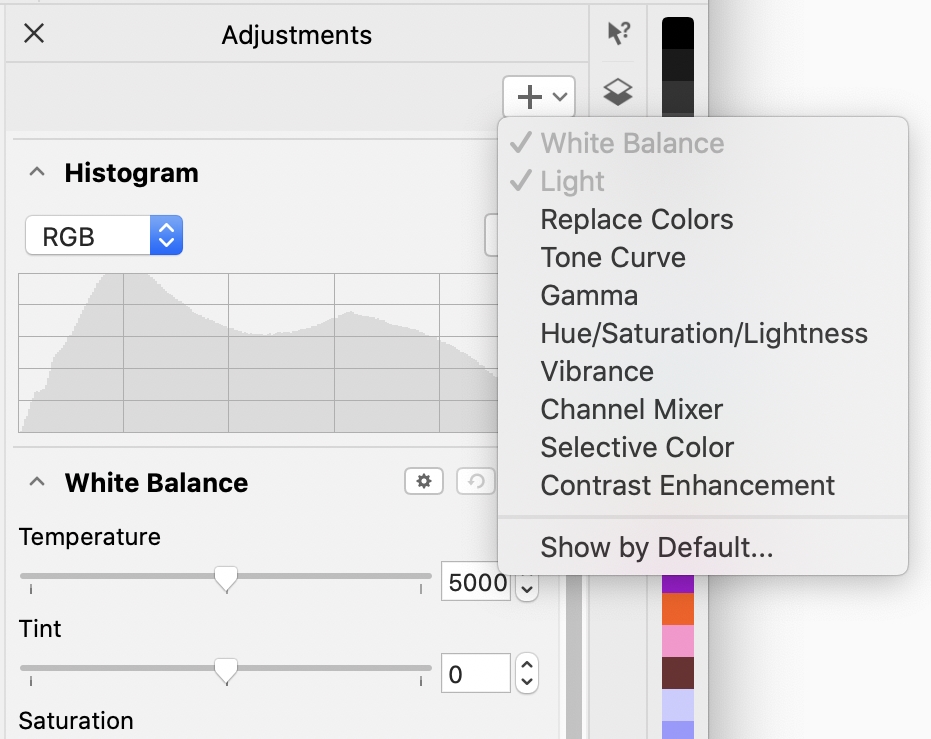
Task: Click the White Balance gear settings icon
Action: tap(424, 482)
